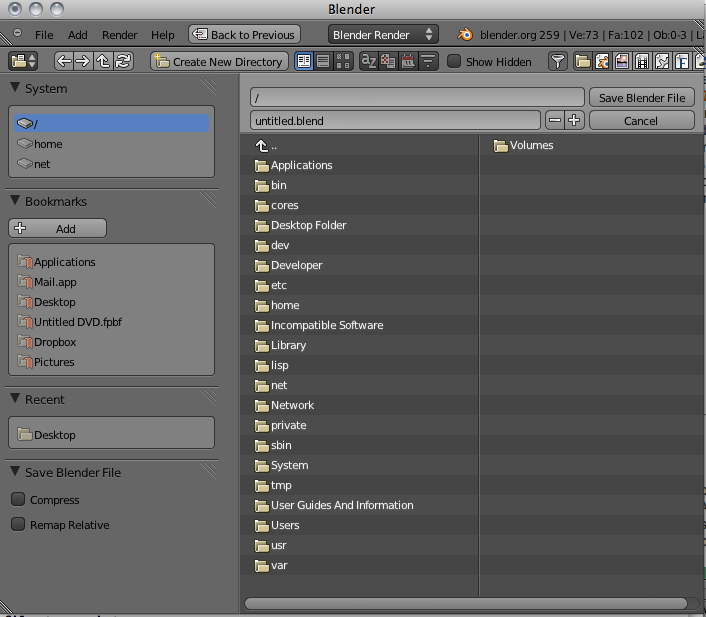The image size is (706, 617).
Task: Decrement the filename number with minus
Action: (x=555, y=120)
